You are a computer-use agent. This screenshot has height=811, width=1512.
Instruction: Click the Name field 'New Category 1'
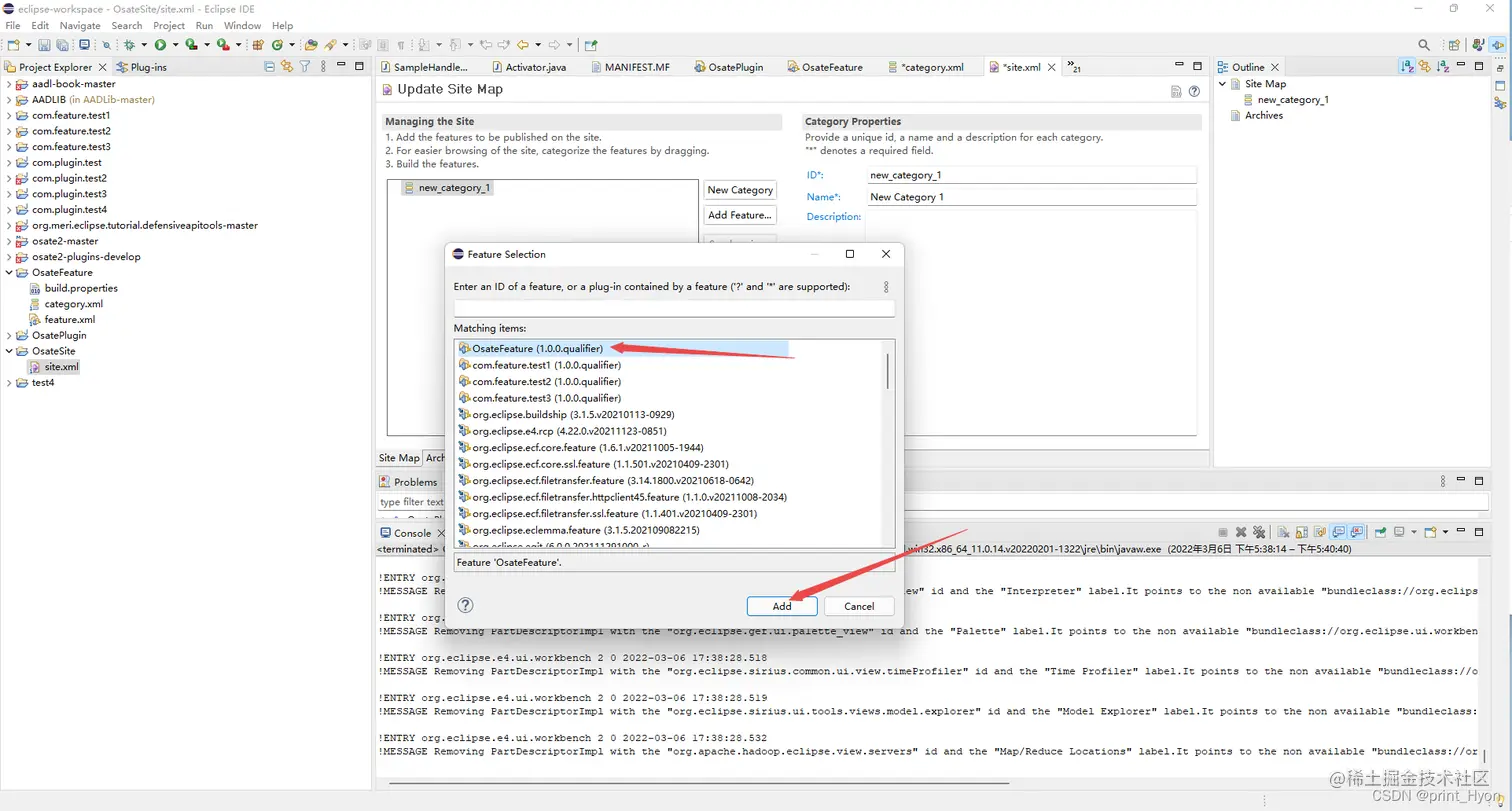click(1031, 197)
